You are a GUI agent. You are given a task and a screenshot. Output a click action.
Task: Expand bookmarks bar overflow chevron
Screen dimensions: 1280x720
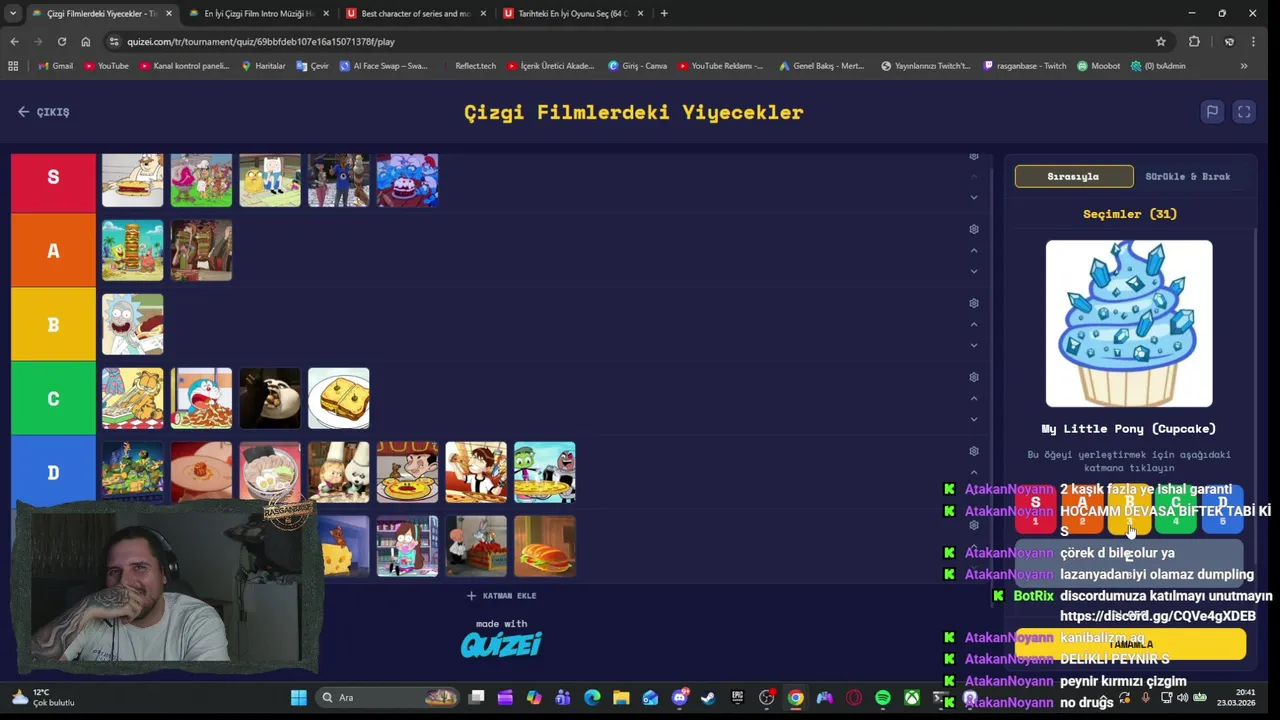[1244, 66]
